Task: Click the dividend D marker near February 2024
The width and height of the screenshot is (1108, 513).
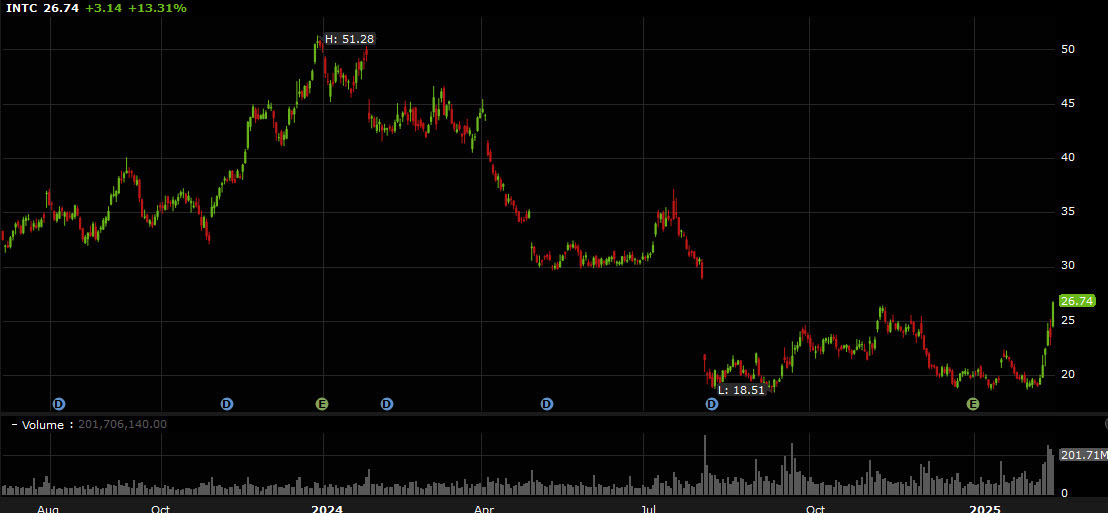Action: click(387, 404)
